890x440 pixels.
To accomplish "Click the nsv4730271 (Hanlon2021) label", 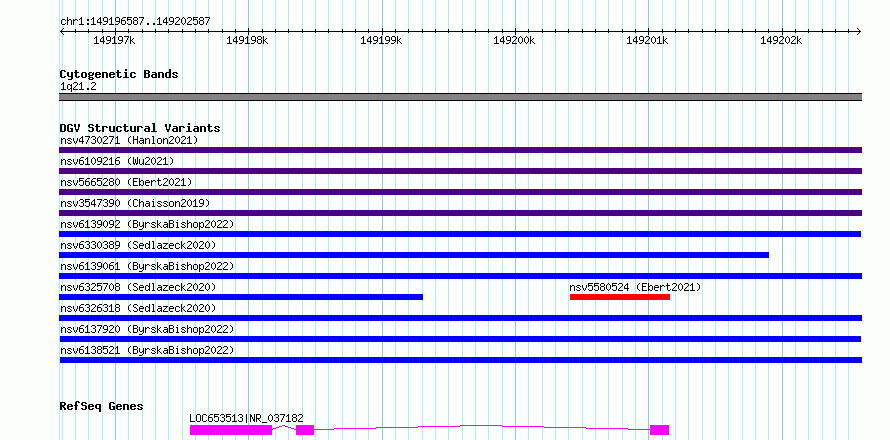I will coord(129,140).
